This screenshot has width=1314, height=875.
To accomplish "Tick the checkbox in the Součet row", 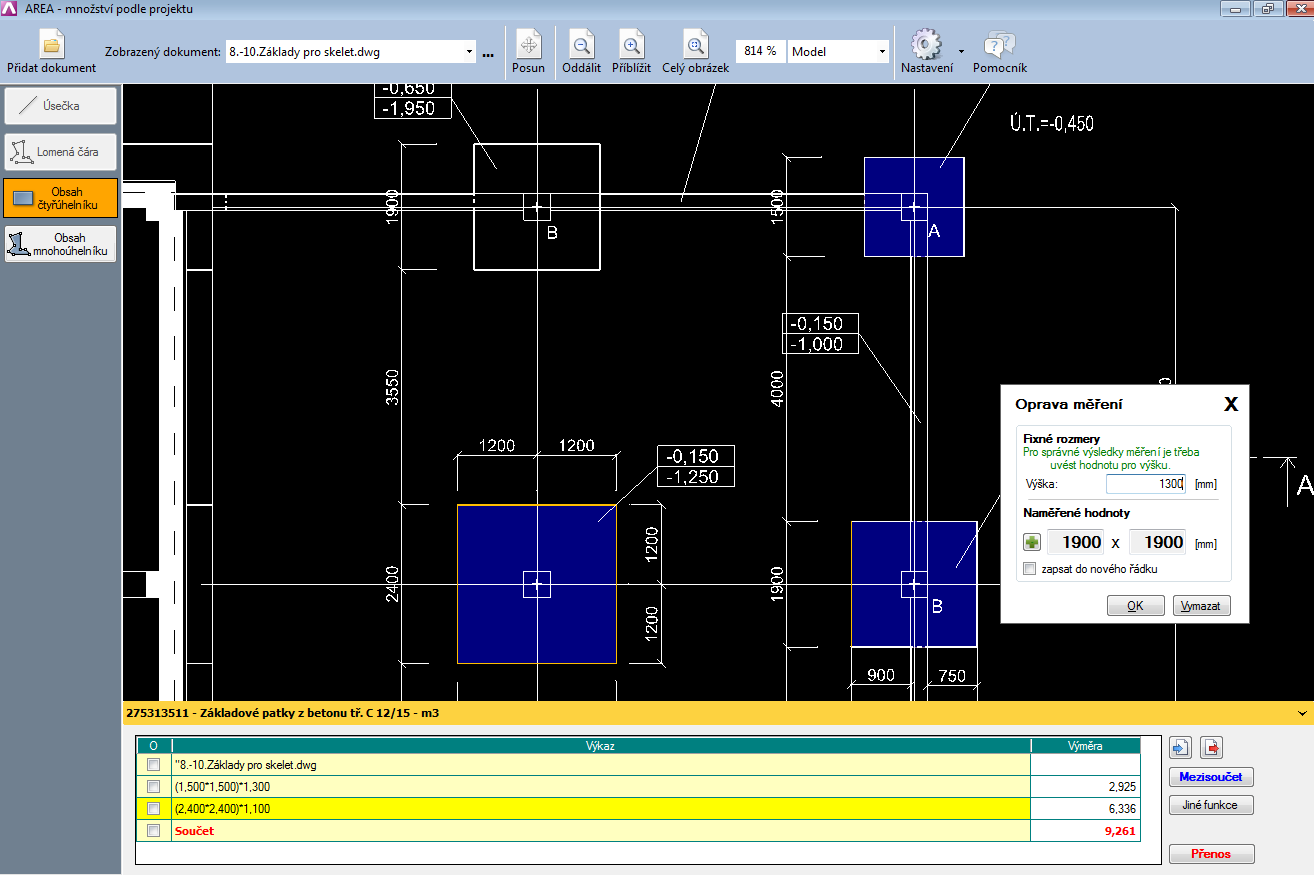I will (153, 831).
